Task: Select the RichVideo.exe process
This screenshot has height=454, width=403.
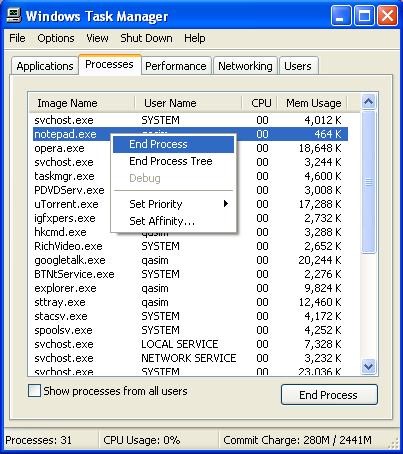Action: pos(190,246)
